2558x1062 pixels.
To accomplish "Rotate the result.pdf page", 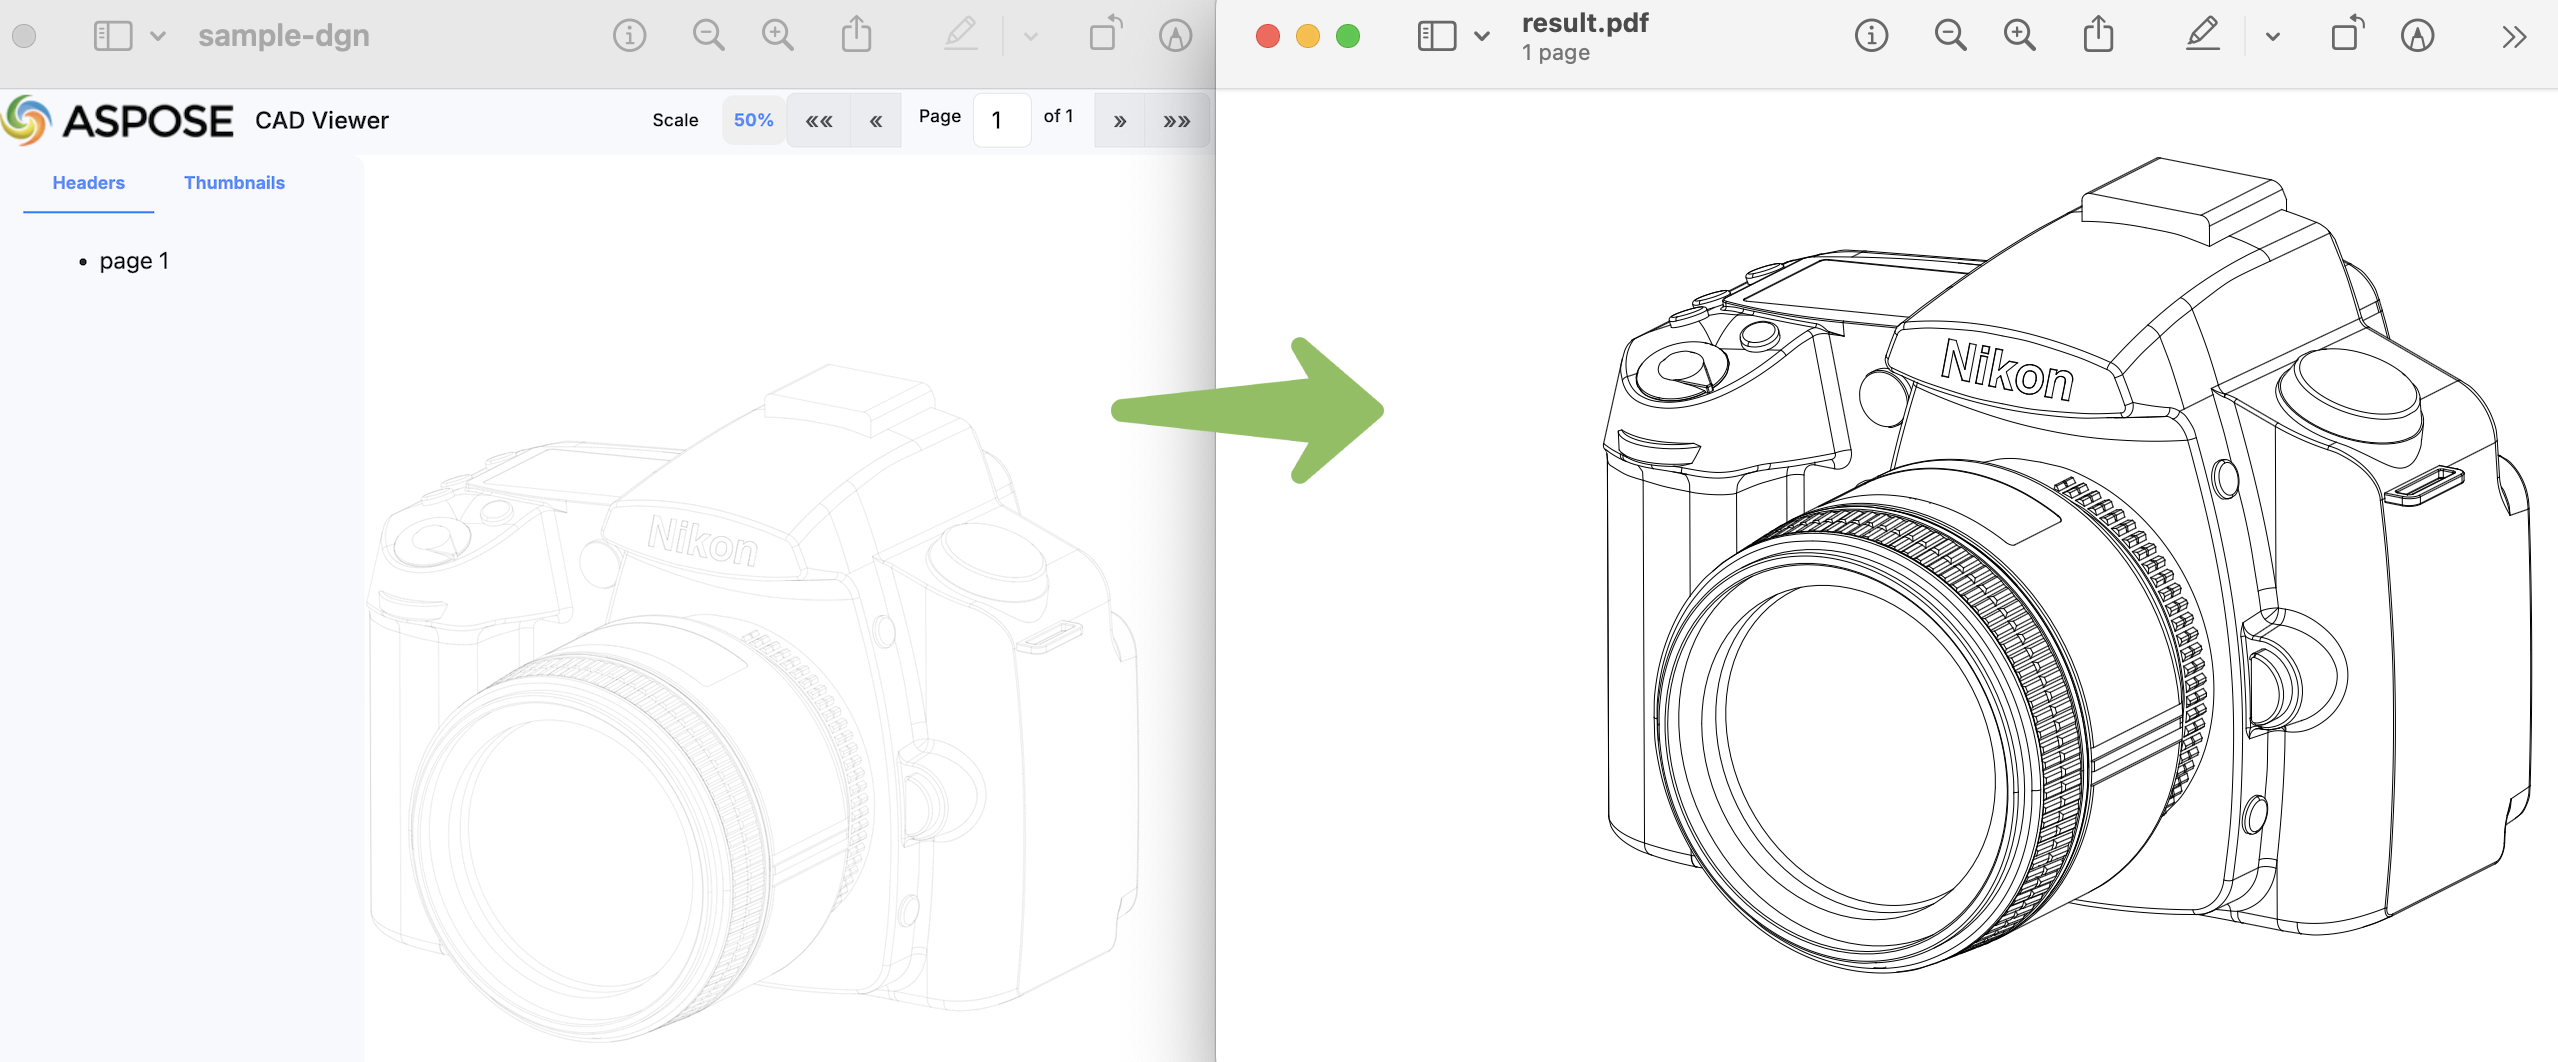I will [2346, 36].
